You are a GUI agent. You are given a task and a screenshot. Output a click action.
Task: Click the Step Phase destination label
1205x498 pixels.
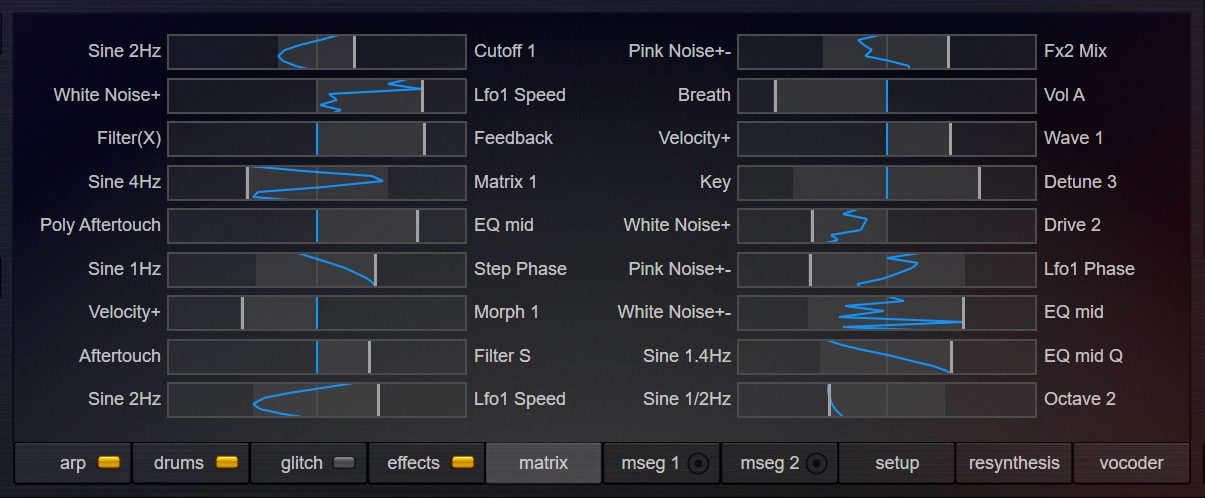520,269
